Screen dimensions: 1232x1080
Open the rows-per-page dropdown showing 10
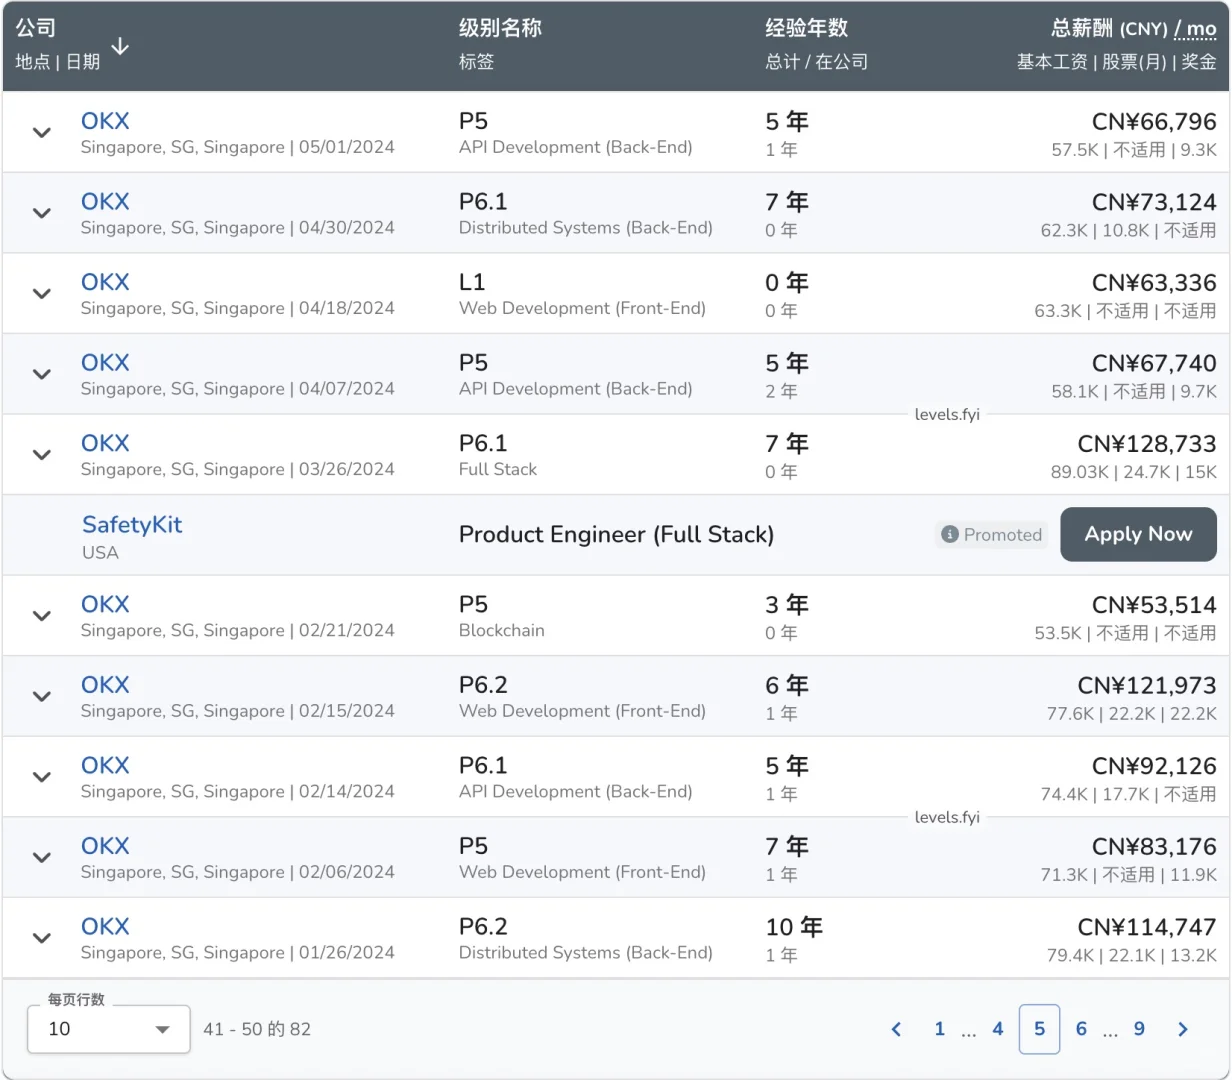109,1029
